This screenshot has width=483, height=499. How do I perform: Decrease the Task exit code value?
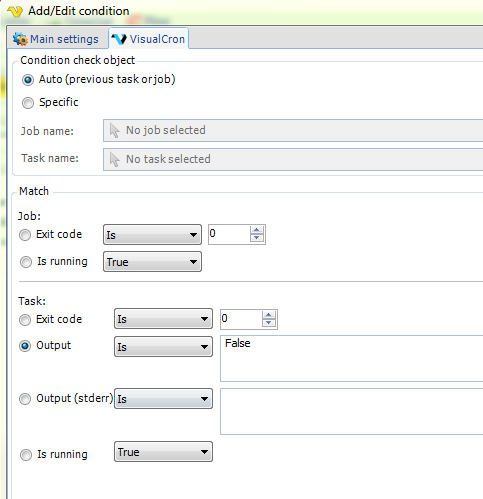pyautogui.click(x=269, y=323)
